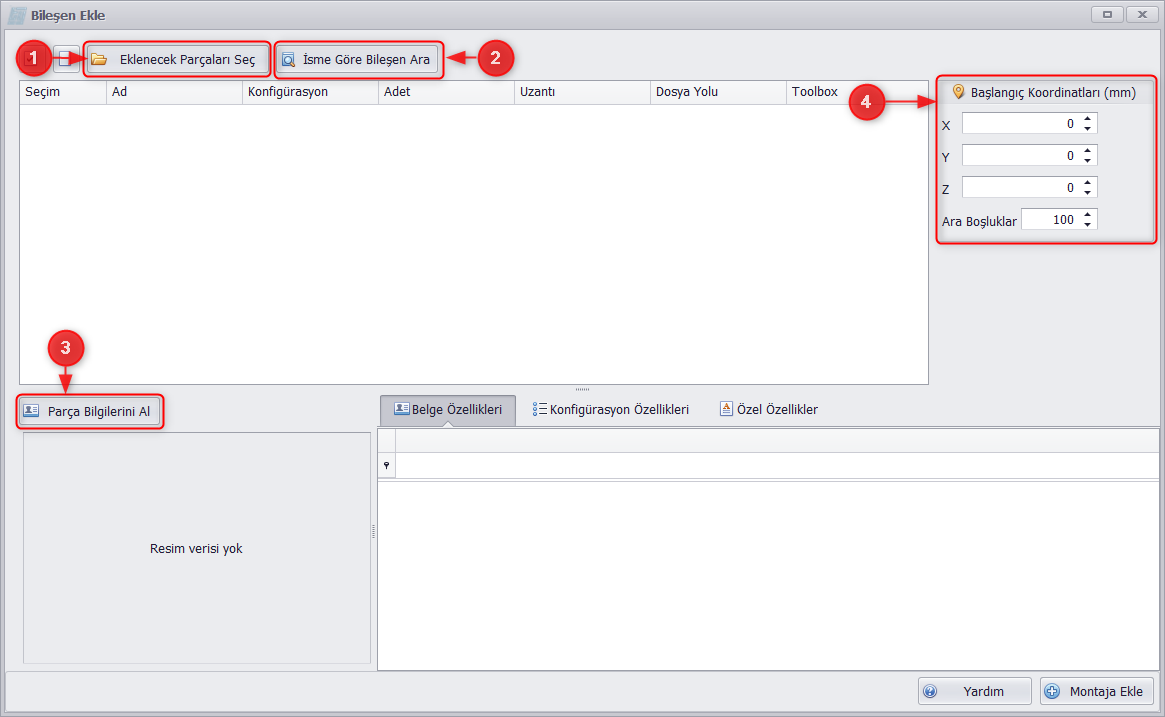The height and width of the screenshot is (717, 1165).
Task: Click the Montaja Ekle button
Action: 1097,691
